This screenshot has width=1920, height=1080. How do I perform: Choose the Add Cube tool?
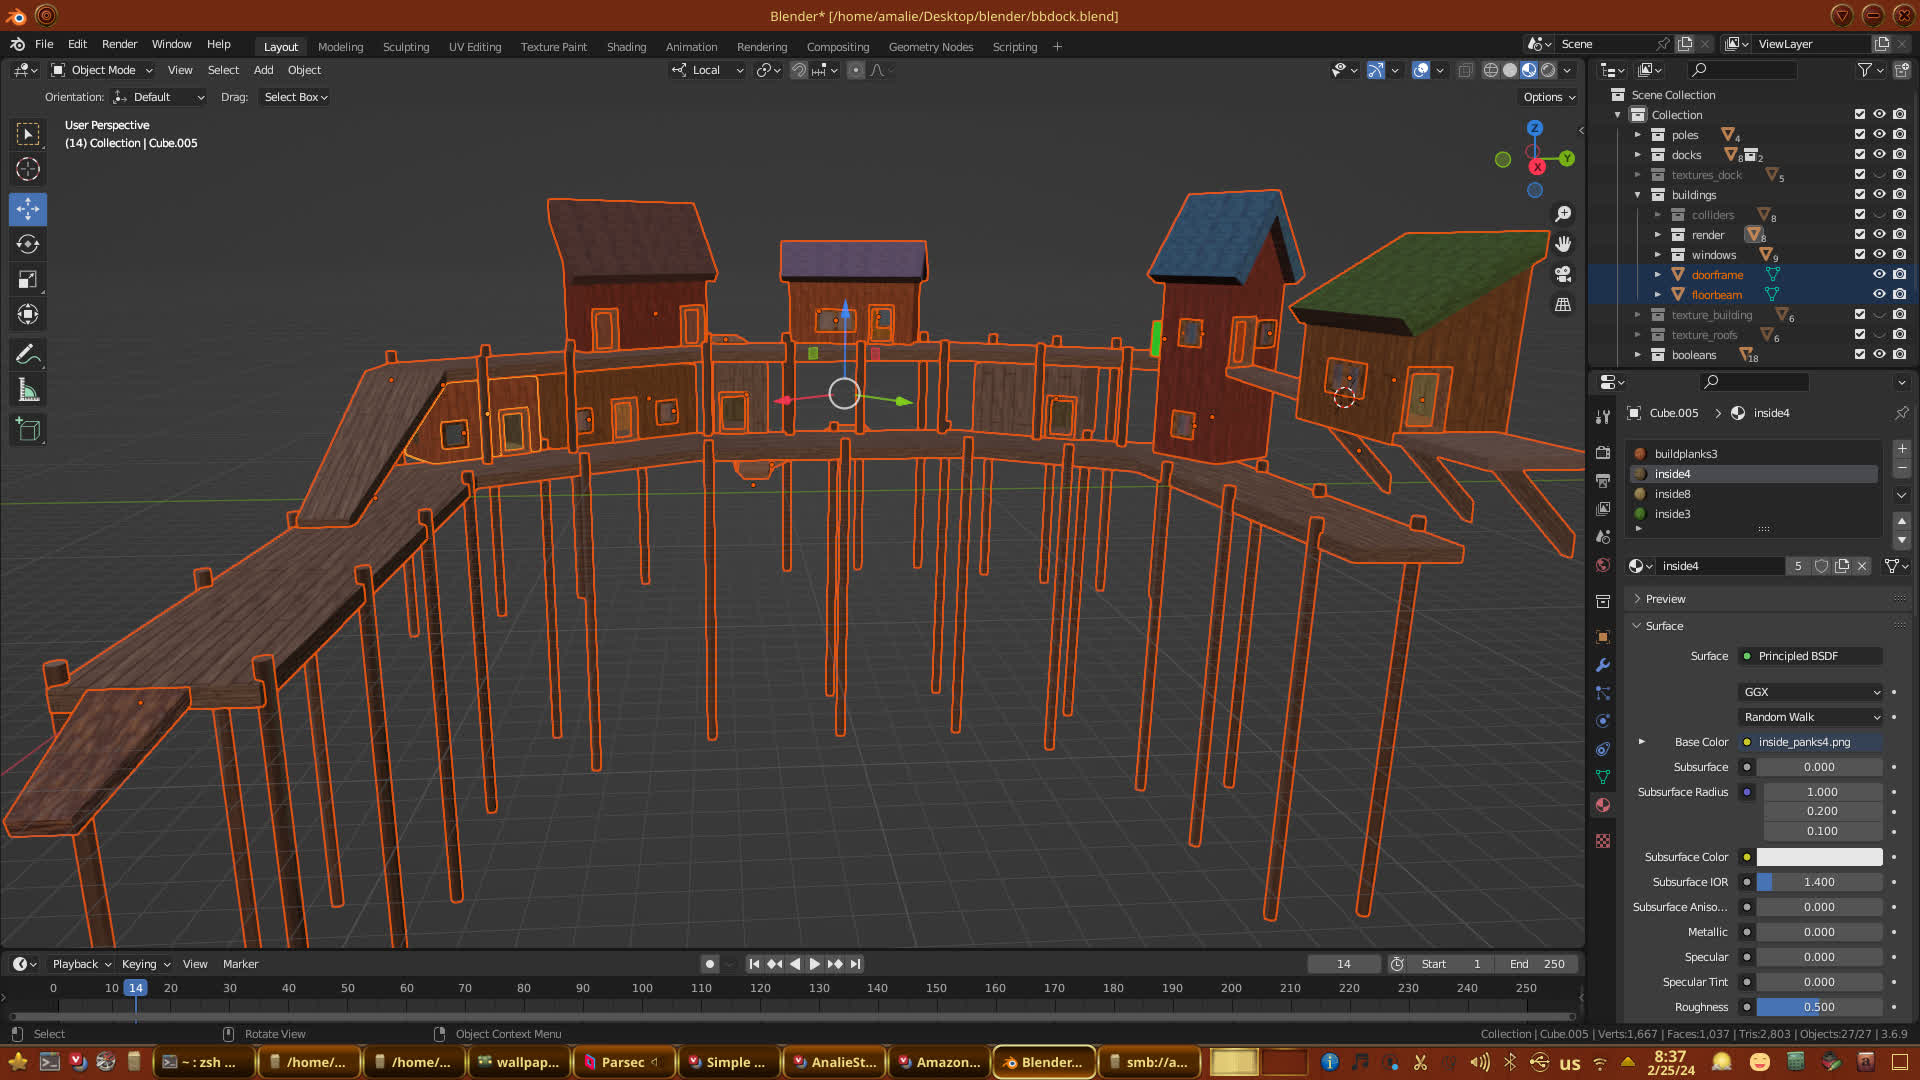tap(28, 430)
